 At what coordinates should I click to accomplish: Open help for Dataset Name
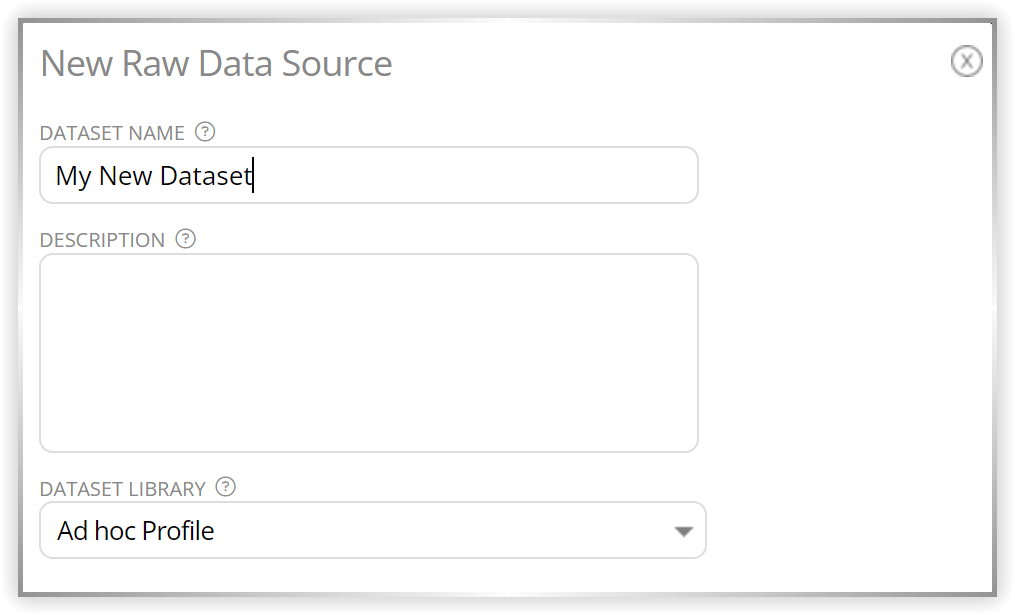(x=205, y=132)
